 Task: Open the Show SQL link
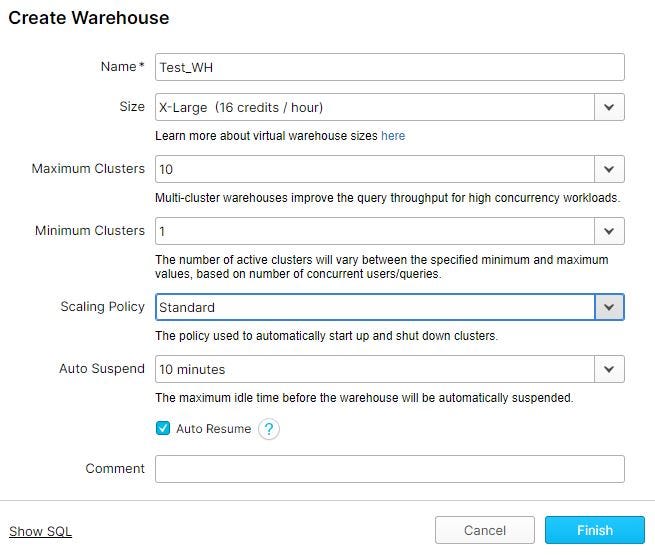(40, 531)
